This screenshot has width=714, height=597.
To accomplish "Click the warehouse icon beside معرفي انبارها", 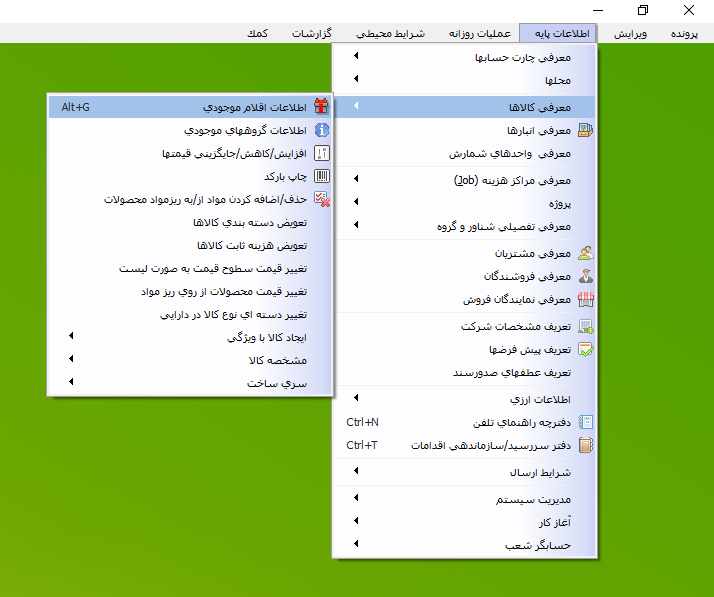I will click(586, 130).
